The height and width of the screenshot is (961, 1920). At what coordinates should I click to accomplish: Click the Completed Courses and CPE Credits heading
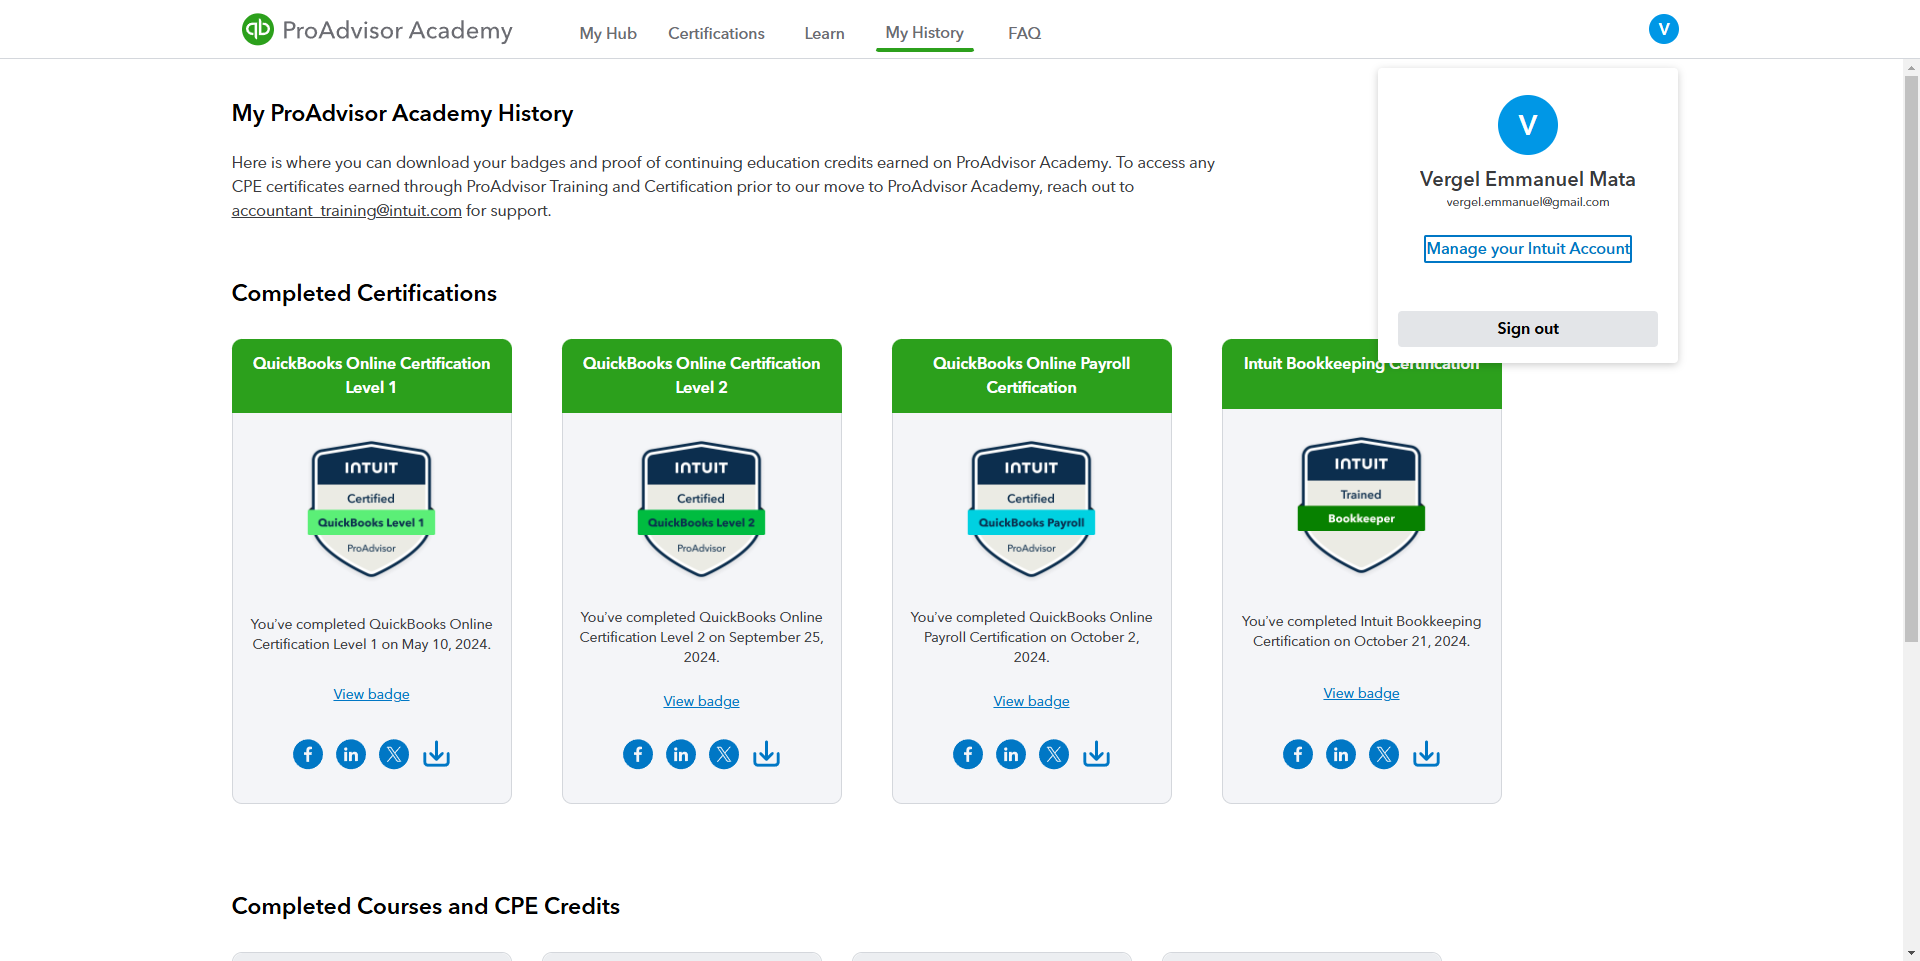click(426, 906)
